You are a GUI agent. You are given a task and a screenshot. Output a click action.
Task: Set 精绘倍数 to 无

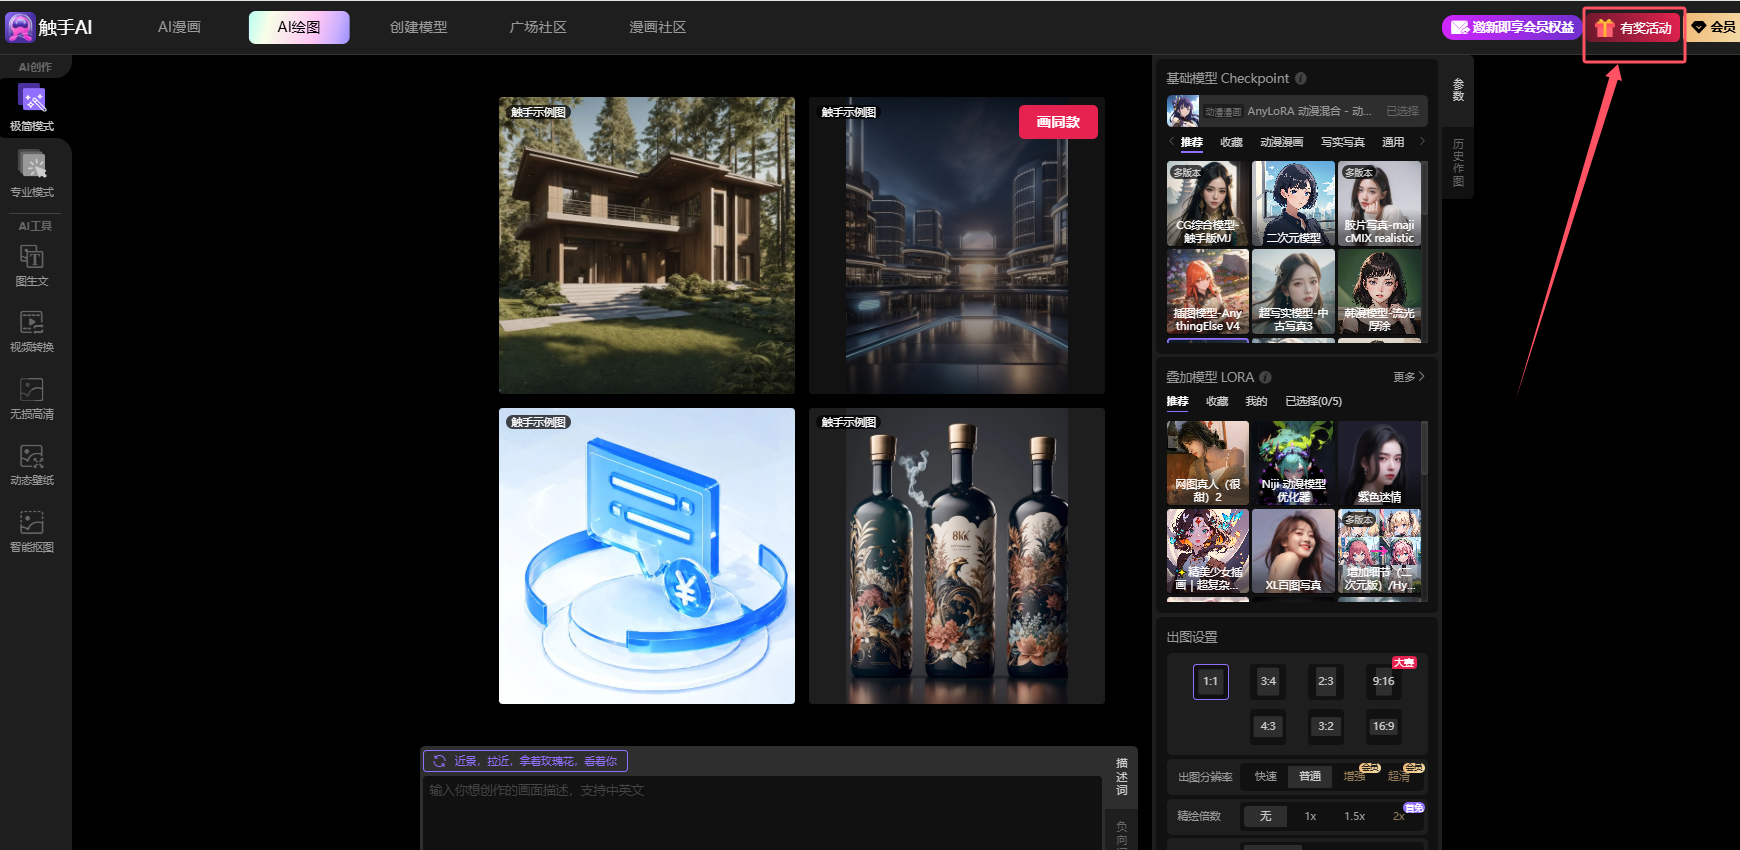click(1265, 816)
